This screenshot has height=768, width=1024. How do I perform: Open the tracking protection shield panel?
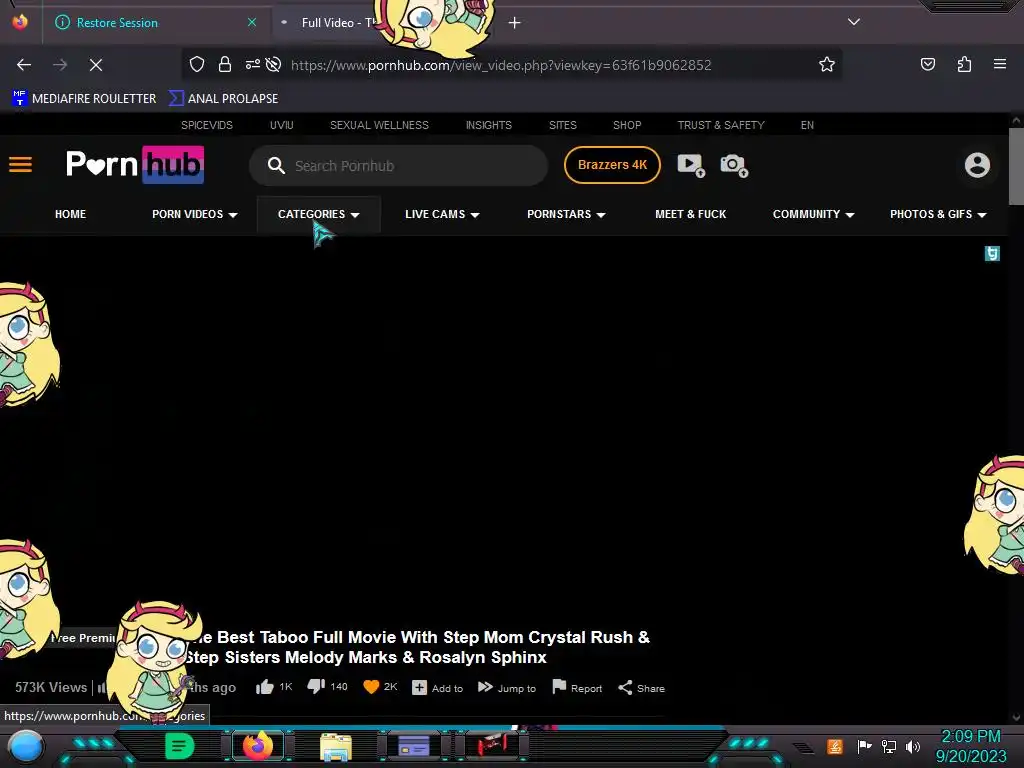click(197, 64)
